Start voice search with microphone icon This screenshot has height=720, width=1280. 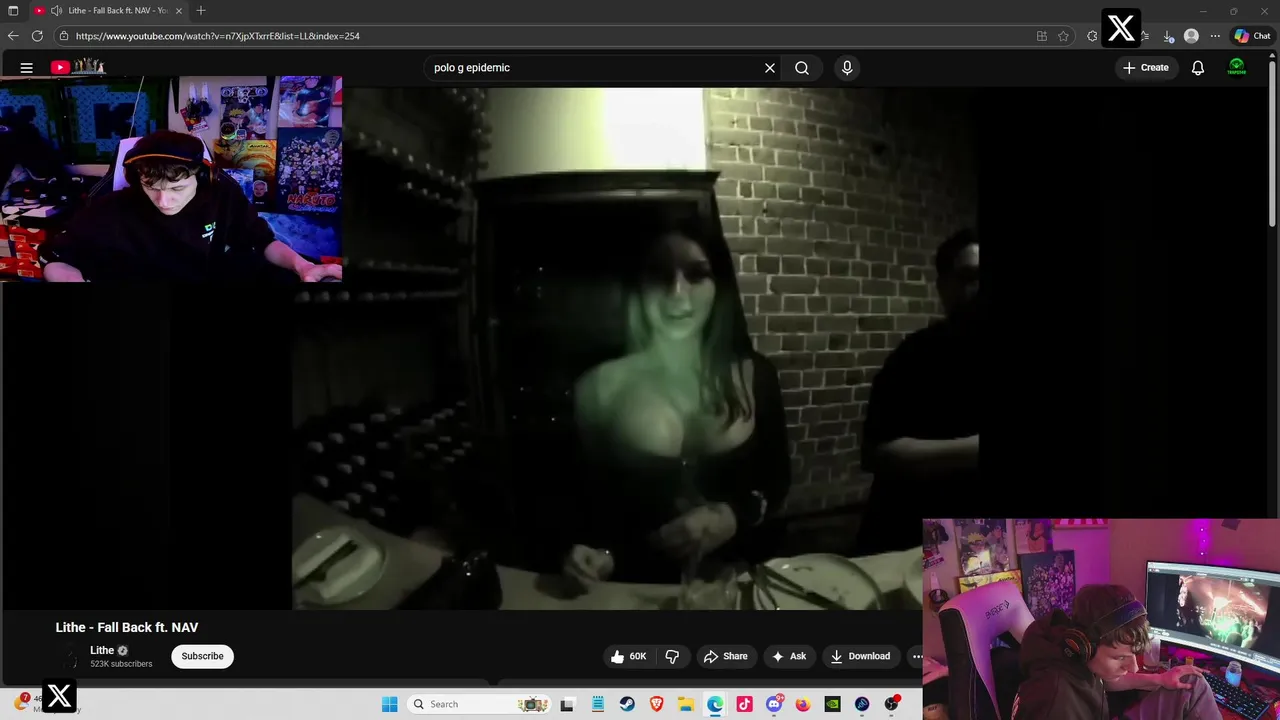[847, 68]
